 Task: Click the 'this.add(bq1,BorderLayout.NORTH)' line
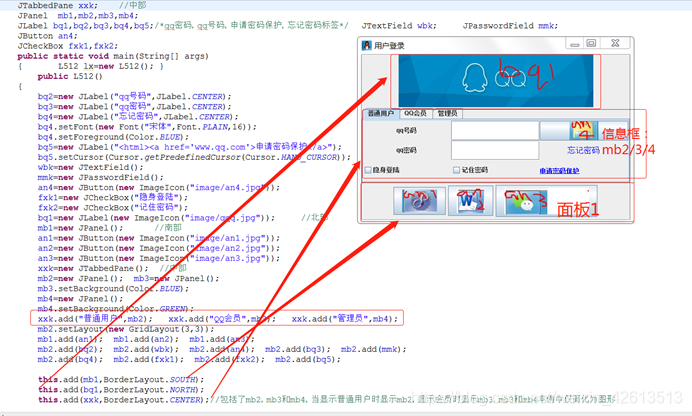pos(121,390)
